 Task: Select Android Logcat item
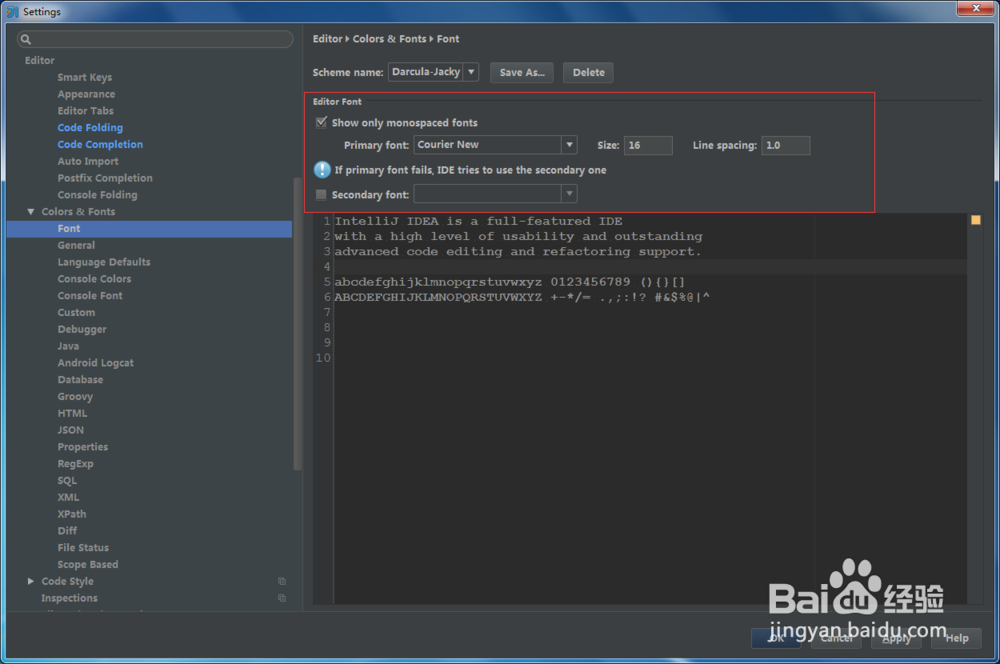(x=96, y=363)
